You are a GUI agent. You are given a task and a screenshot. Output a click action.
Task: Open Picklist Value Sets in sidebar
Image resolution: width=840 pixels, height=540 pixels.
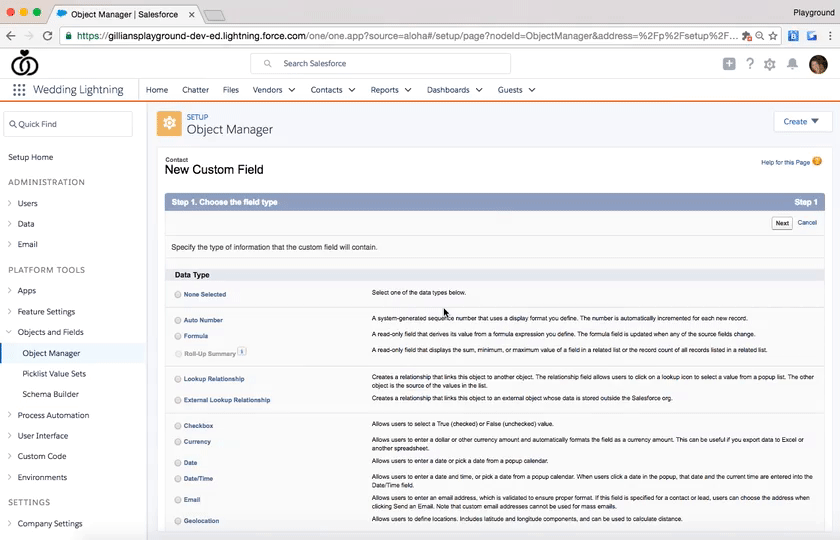point(54,373)
